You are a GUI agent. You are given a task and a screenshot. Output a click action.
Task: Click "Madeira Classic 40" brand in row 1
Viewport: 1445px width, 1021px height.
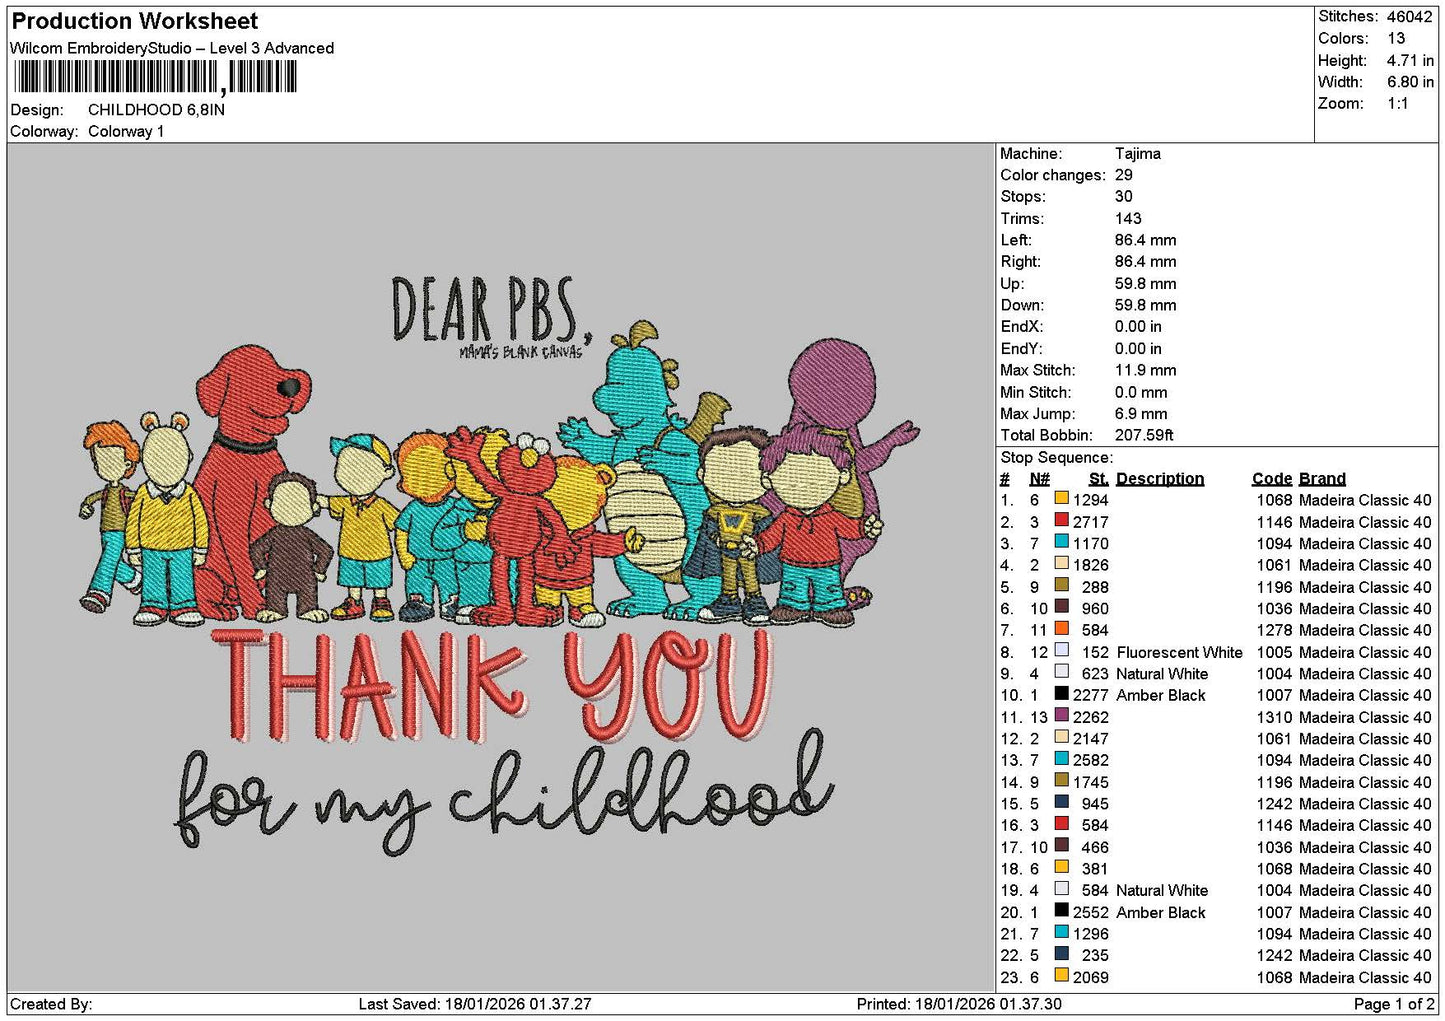pyautogui.click(x=1365, y=500)
